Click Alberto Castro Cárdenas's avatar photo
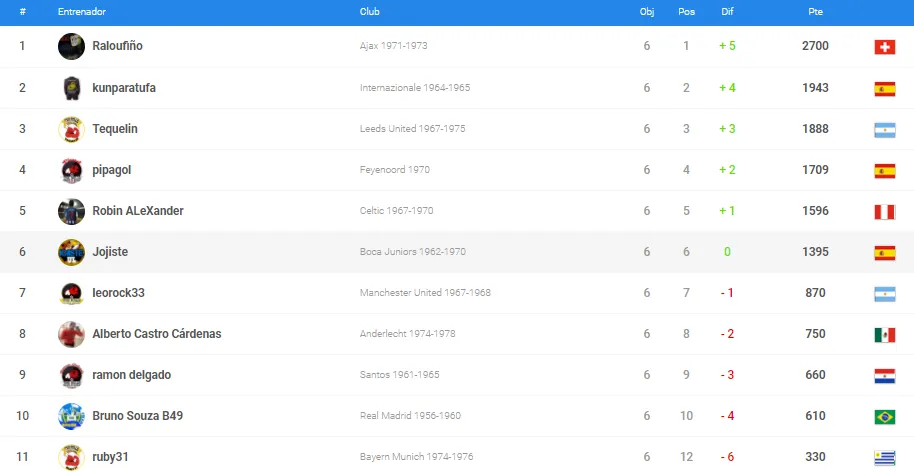This screenshot has height=472, width=914. coord(71,334)
